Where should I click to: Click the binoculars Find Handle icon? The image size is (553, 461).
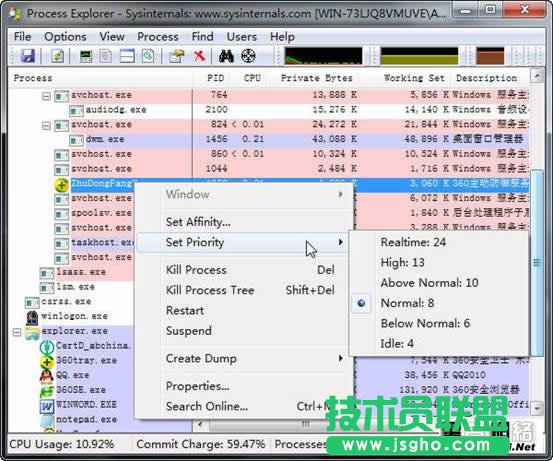pyautogui.click(x=226, y=56)
